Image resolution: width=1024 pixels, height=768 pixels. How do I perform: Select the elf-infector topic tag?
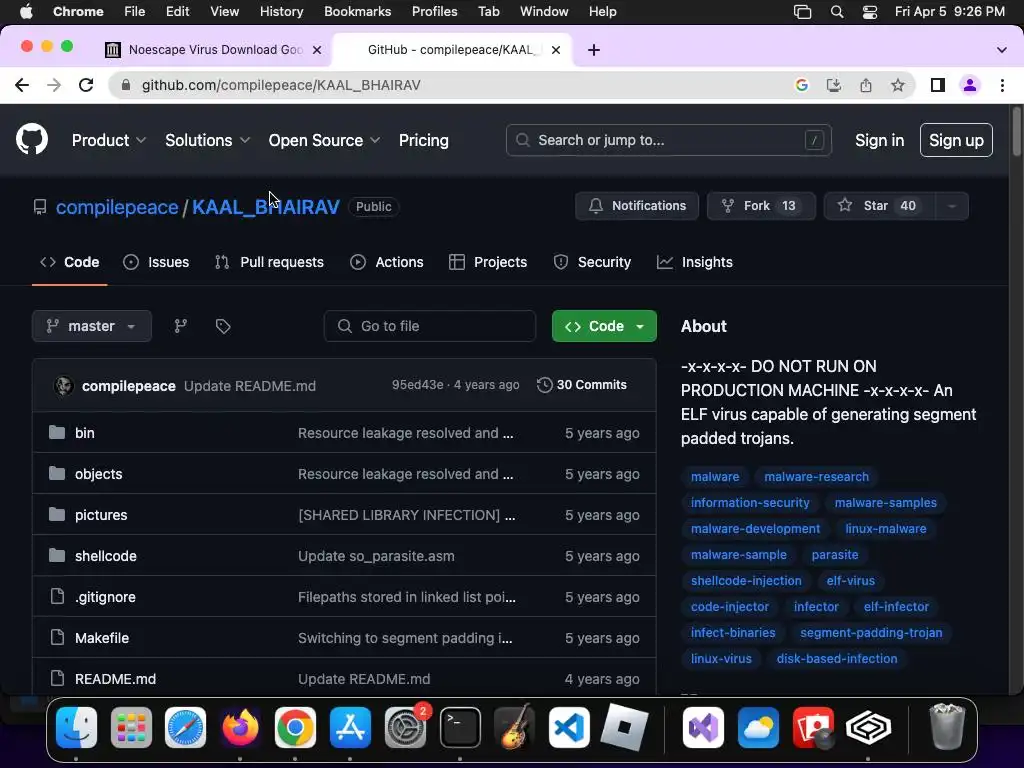896,607
